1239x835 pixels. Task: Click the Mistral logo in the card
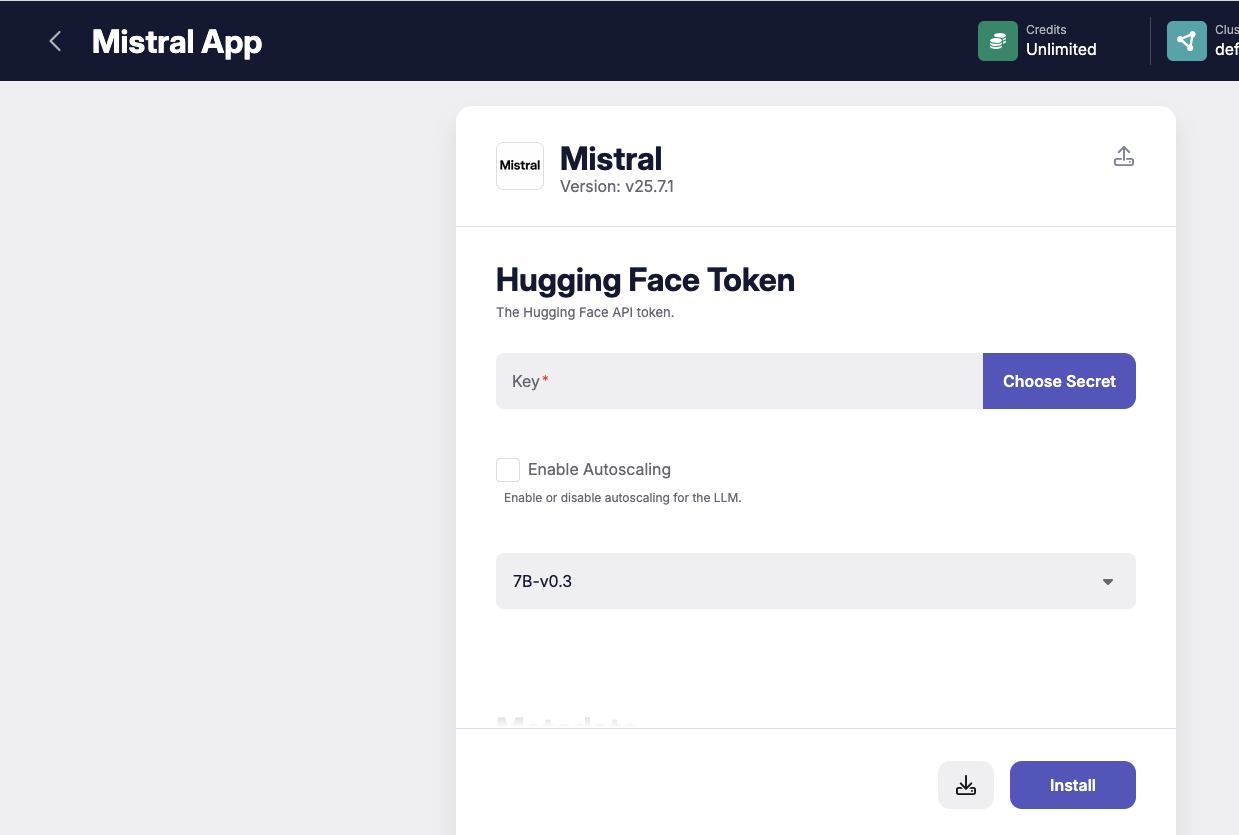pyautogui.click(x=520, y=166)
